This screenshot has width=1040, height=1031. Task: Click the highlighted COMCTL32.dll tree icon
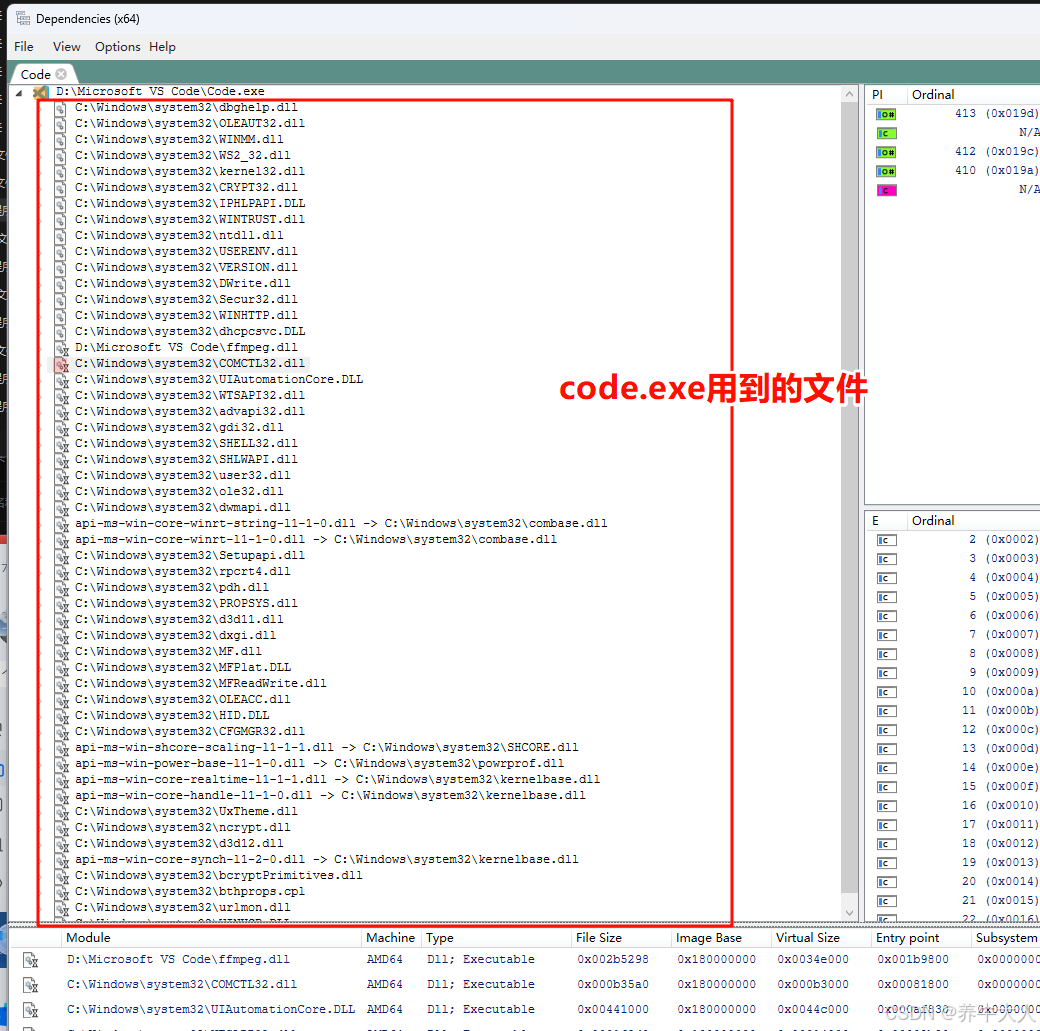pos(62,364)
